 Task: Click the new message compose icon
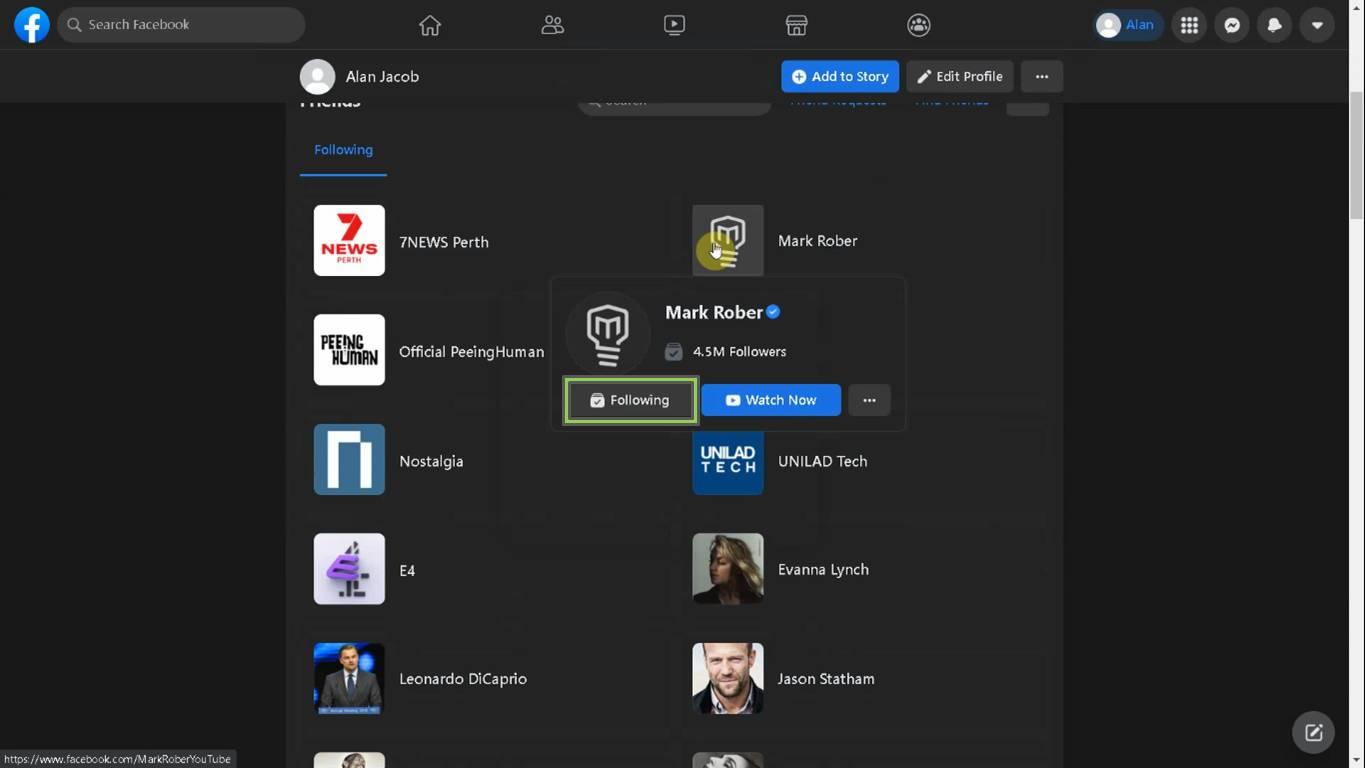pyautogui.click(x=1313, y=733)
